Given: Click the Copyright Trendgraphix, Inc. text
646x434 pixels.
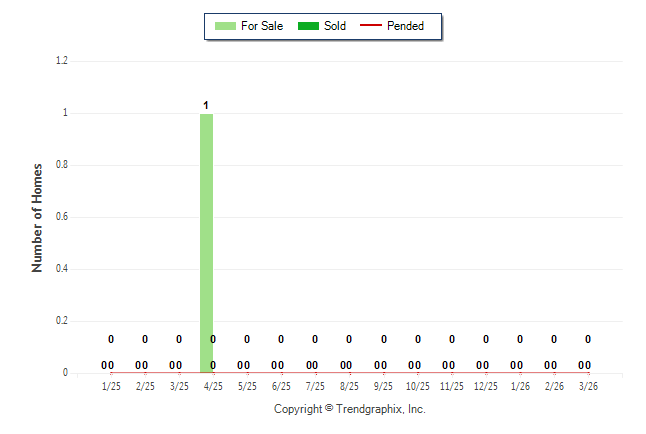Looking at the screenshot, I should 350,409.
